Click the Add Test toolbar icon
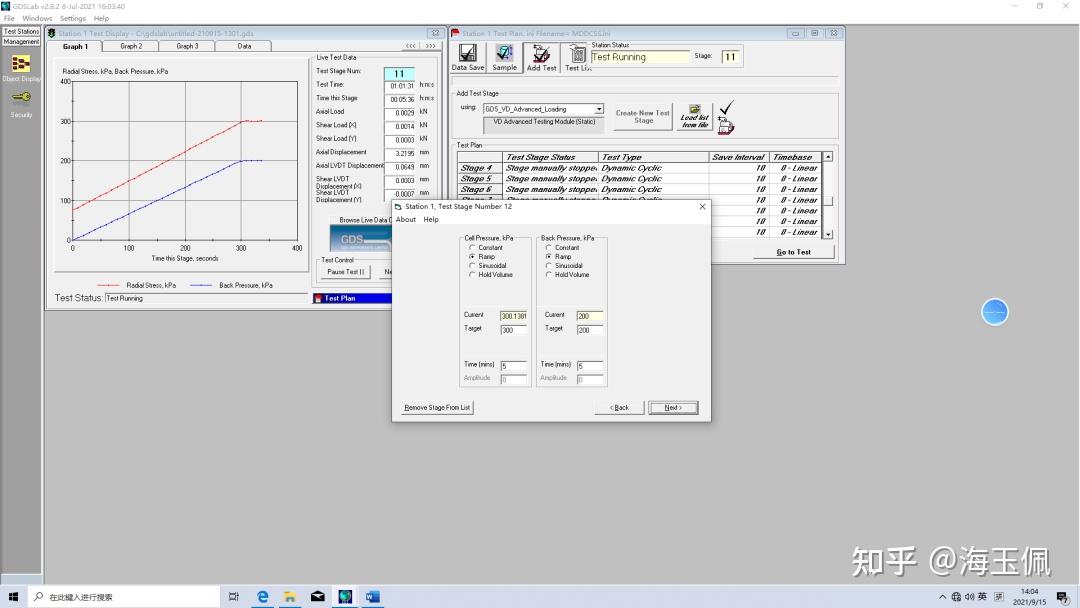The image size is (1080, 608). tap(541, 56)
